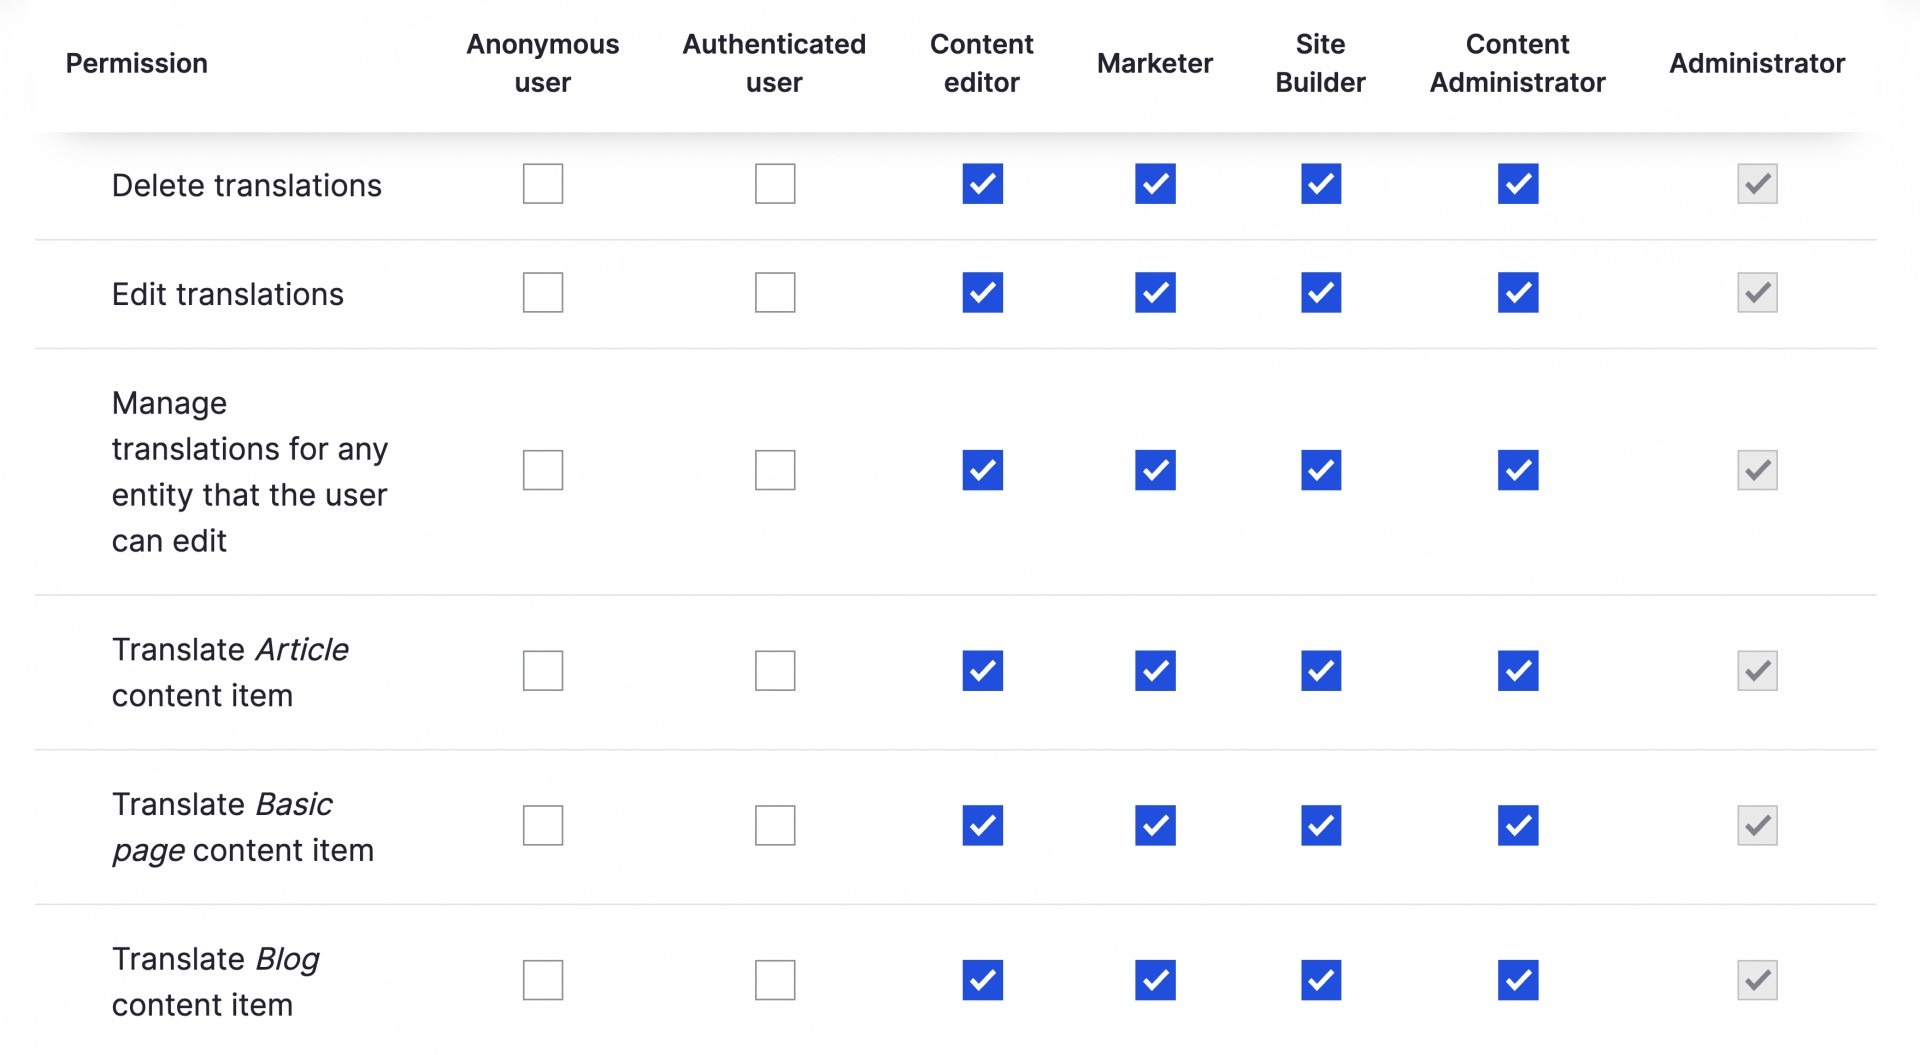Uncheck Manage translations for Content Administrator

1517,470
